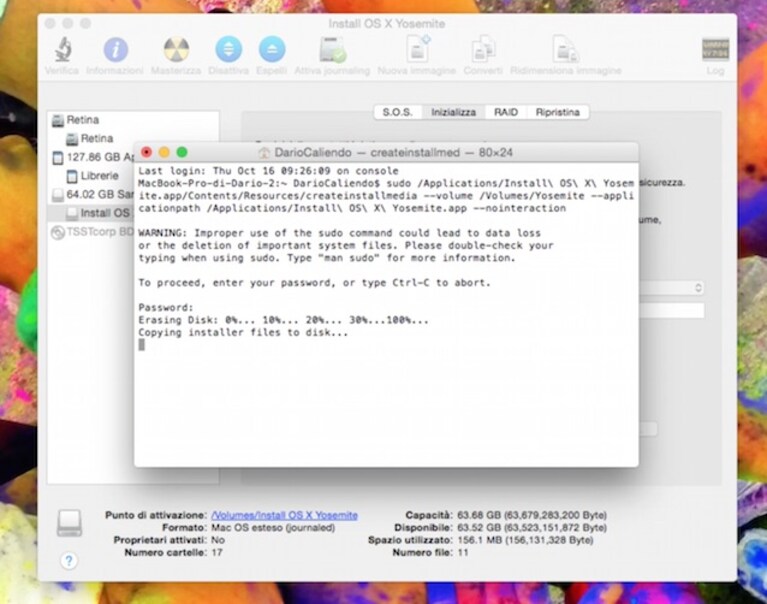
Task: Open the Informazioni info icon
Action: tap(115, 49)
